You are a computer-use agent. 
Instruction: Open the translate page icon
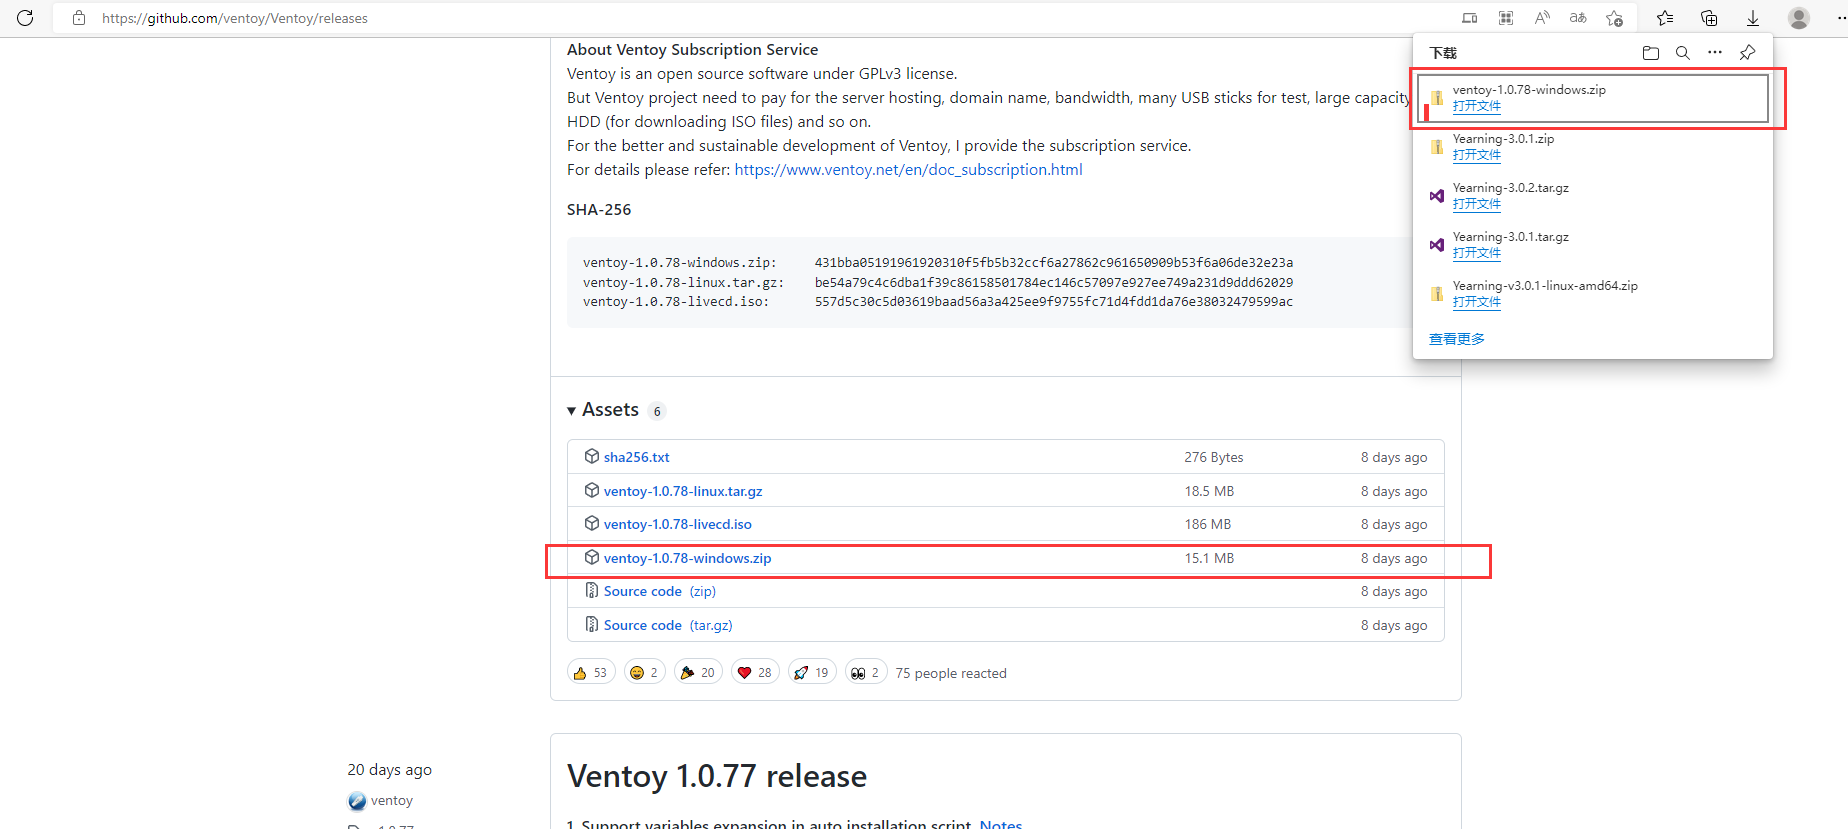pos(1578,18)
